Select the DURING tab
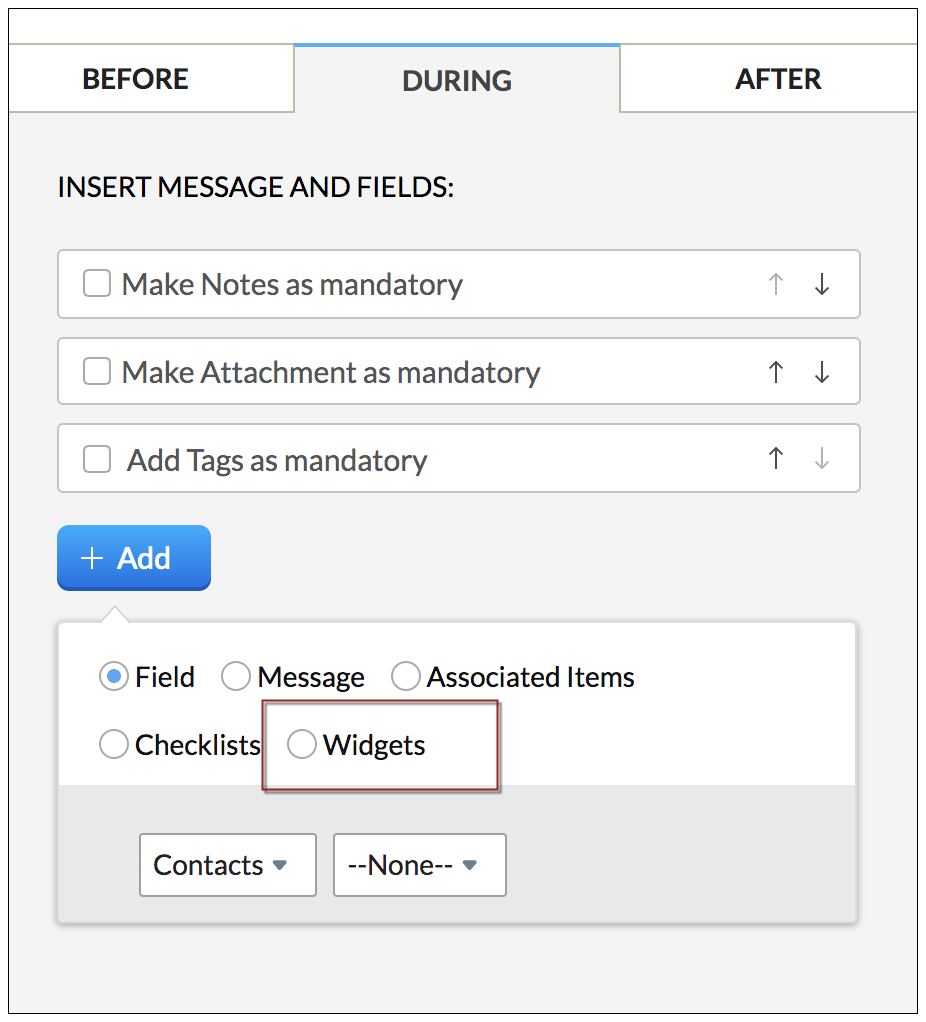 click(457, 81)
